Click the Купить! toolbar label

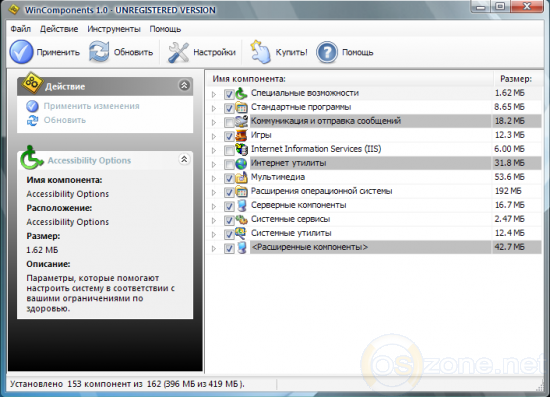point(291,52)
